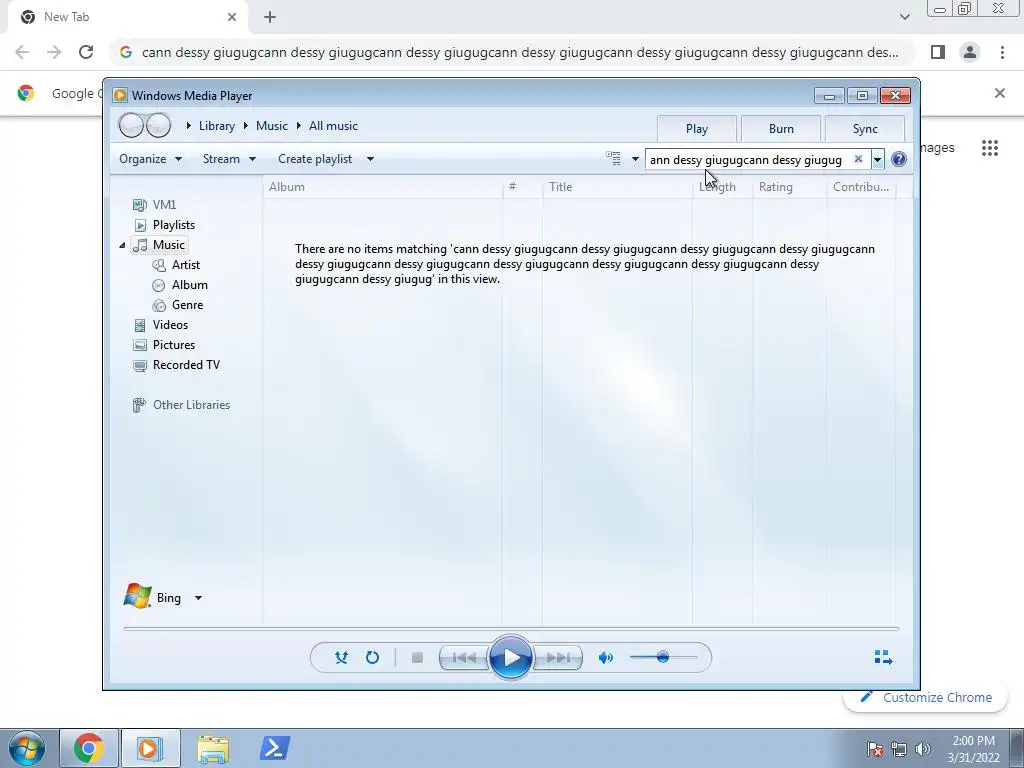Sort by the # track number column
Screen dimensions: 1024x768
[x=522, y=187]
